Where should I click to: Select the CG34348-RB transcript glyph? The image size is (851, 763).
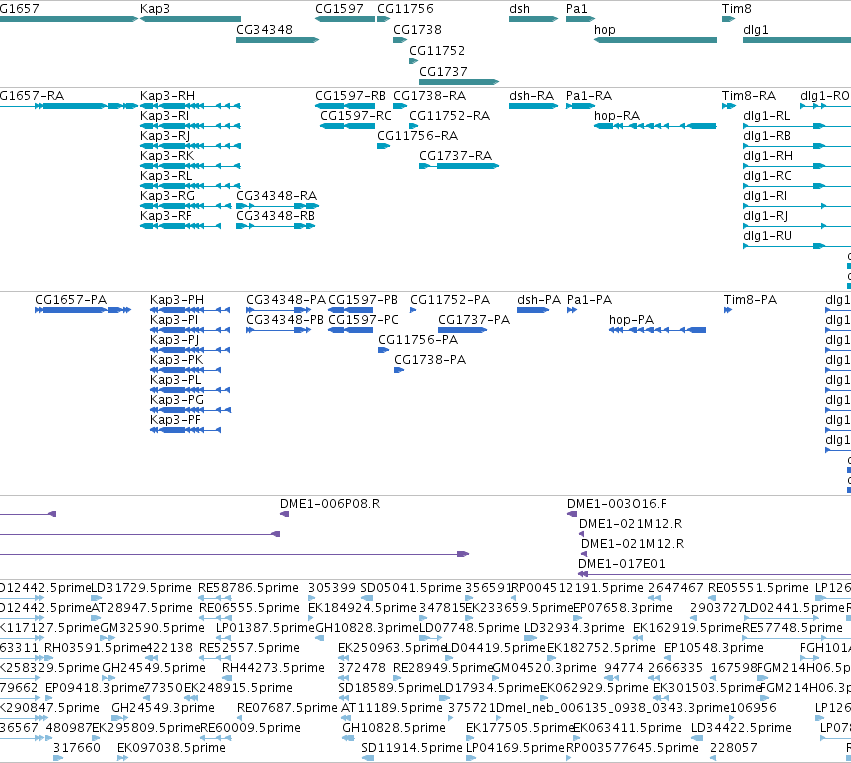click(x=276, y=226)
